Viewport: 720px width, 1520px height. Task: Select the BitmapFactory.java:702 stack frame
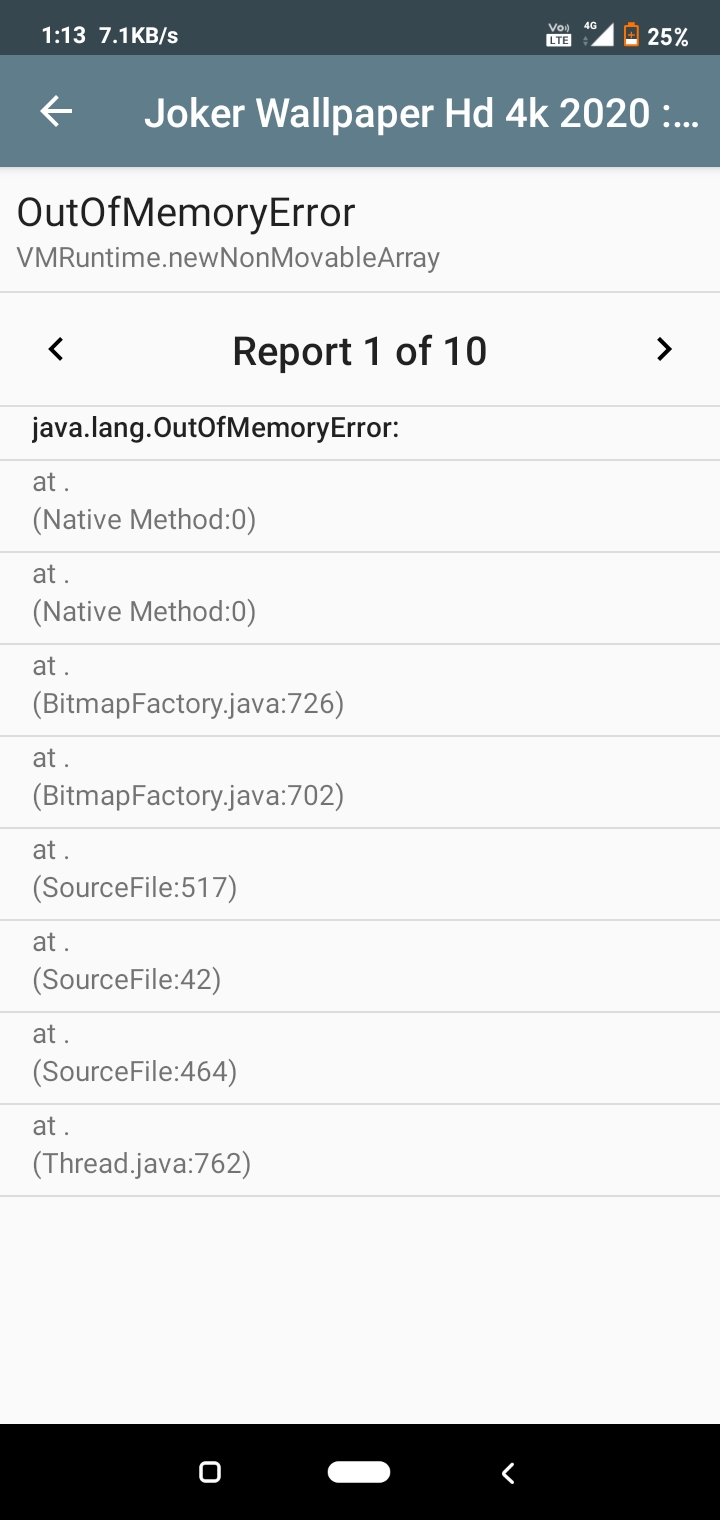coord(188,782)
